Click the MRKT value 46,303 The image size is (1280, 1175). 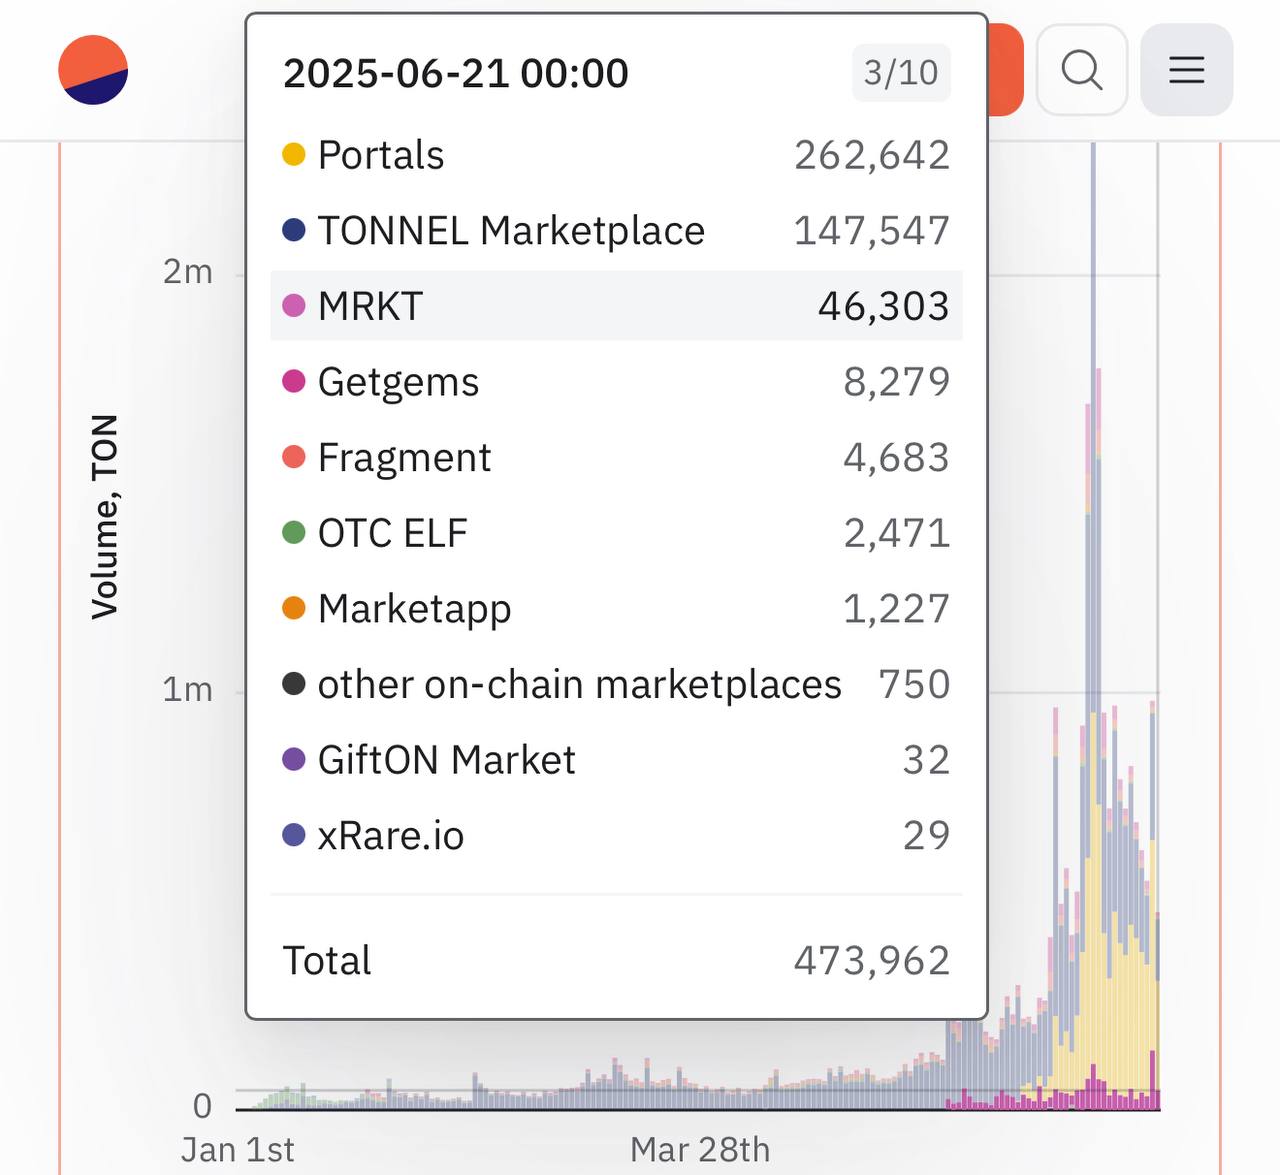point(884,306)
